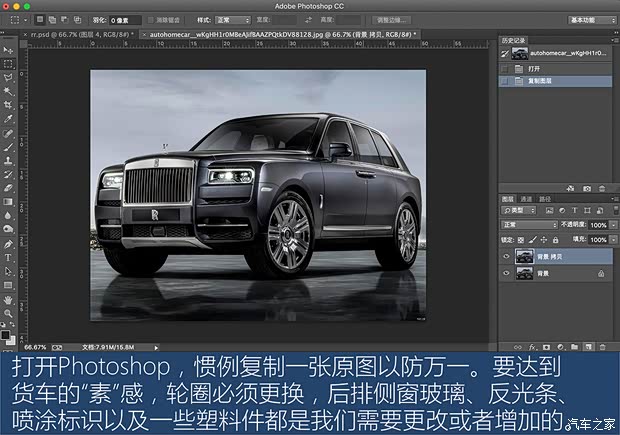Screen dimensions: 620x435
Task: Click Subtract from selection mode icon
Action: (x=64, y=20)
